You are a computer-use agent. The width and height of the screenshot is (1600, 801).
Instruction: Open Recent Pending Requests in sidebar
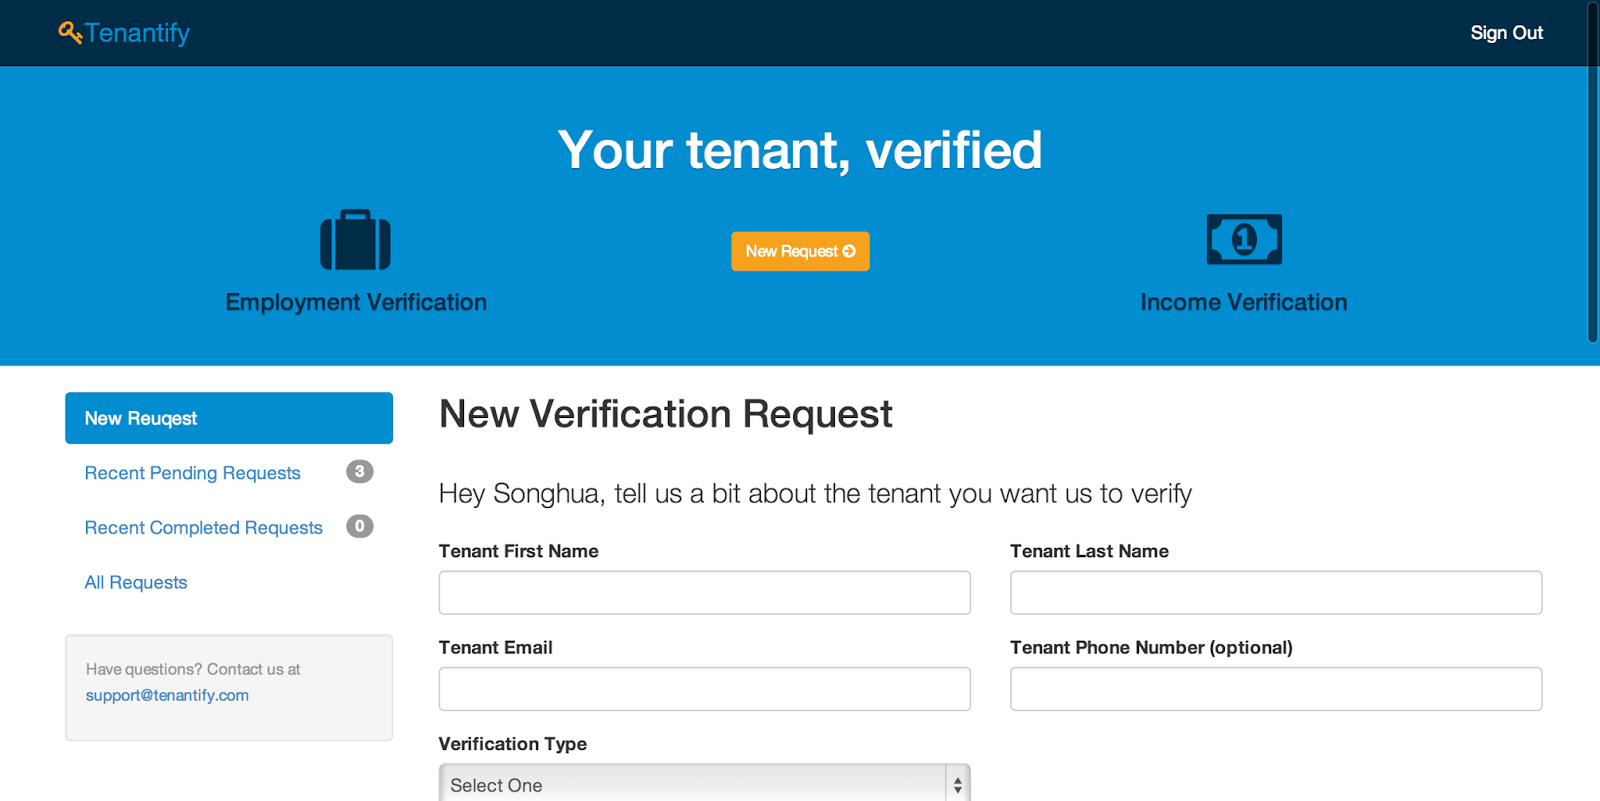tap(192, 473)
